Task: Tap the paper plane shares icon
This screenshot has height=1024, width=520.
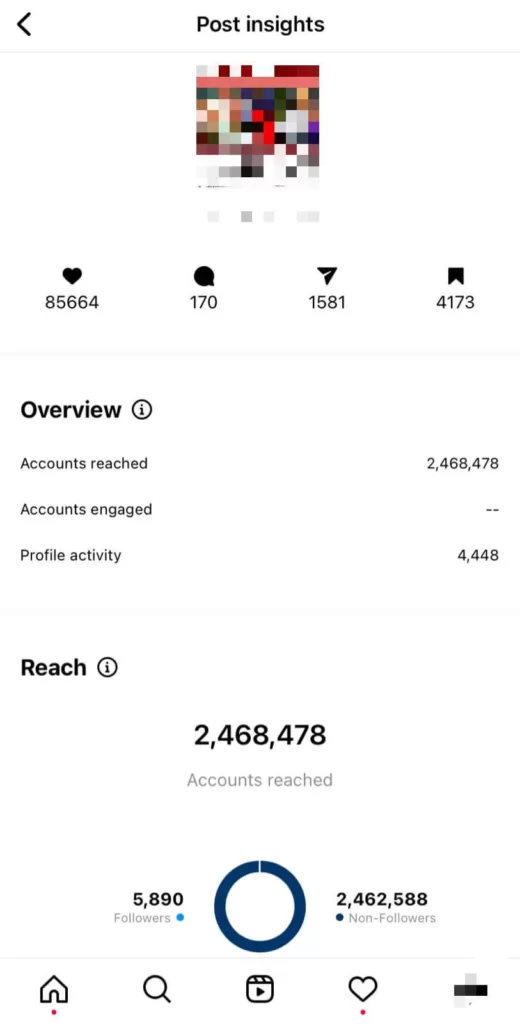Action: click(327, 277)
